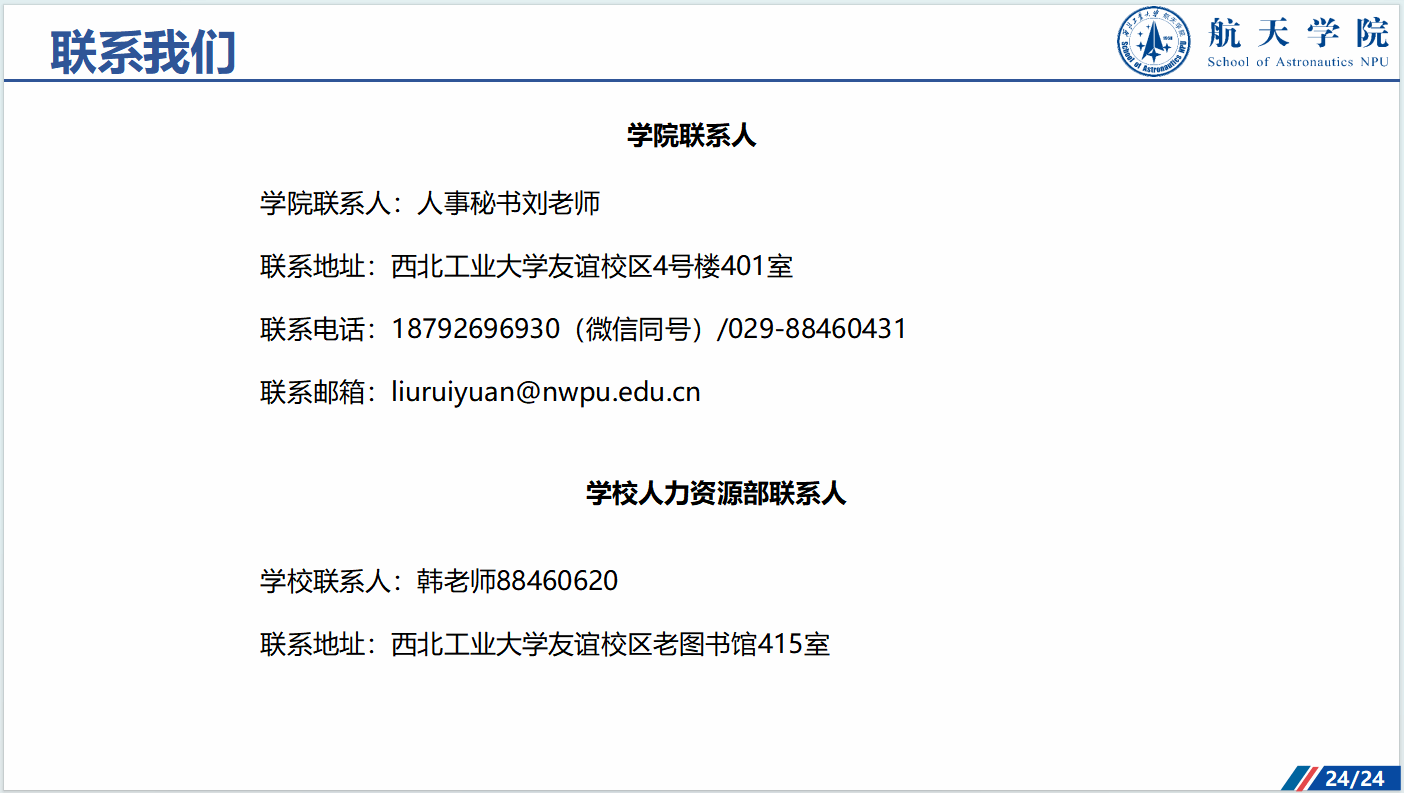Click the 24/24 page number indicator
Viewport: 1404px width, 793px height.
[1354, 778]
